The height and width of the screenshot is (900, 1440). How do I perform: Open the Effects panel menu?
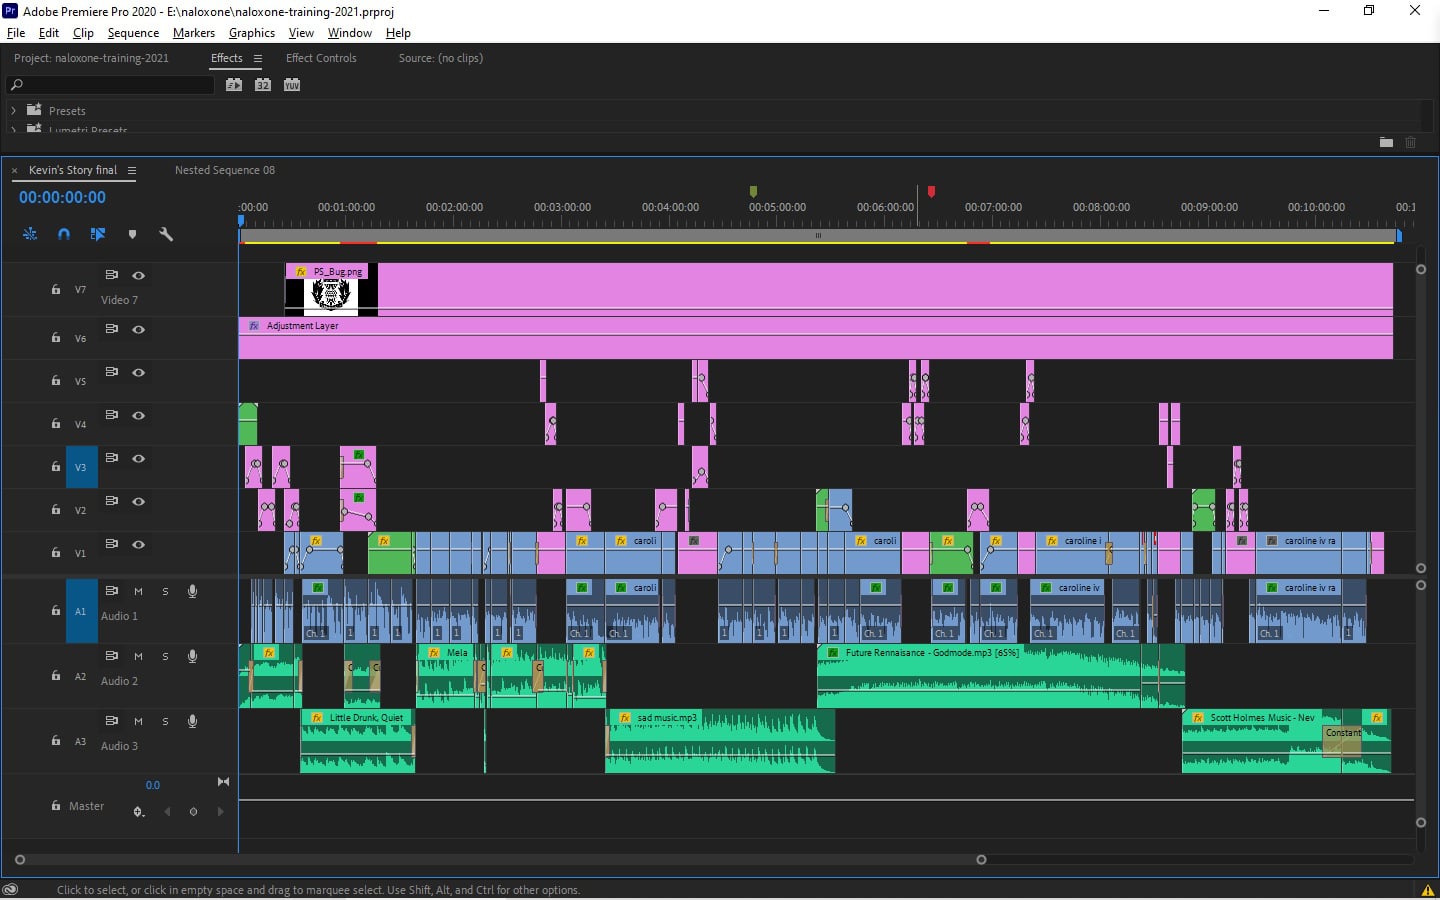pyautogui.click(x=258, y=59)
